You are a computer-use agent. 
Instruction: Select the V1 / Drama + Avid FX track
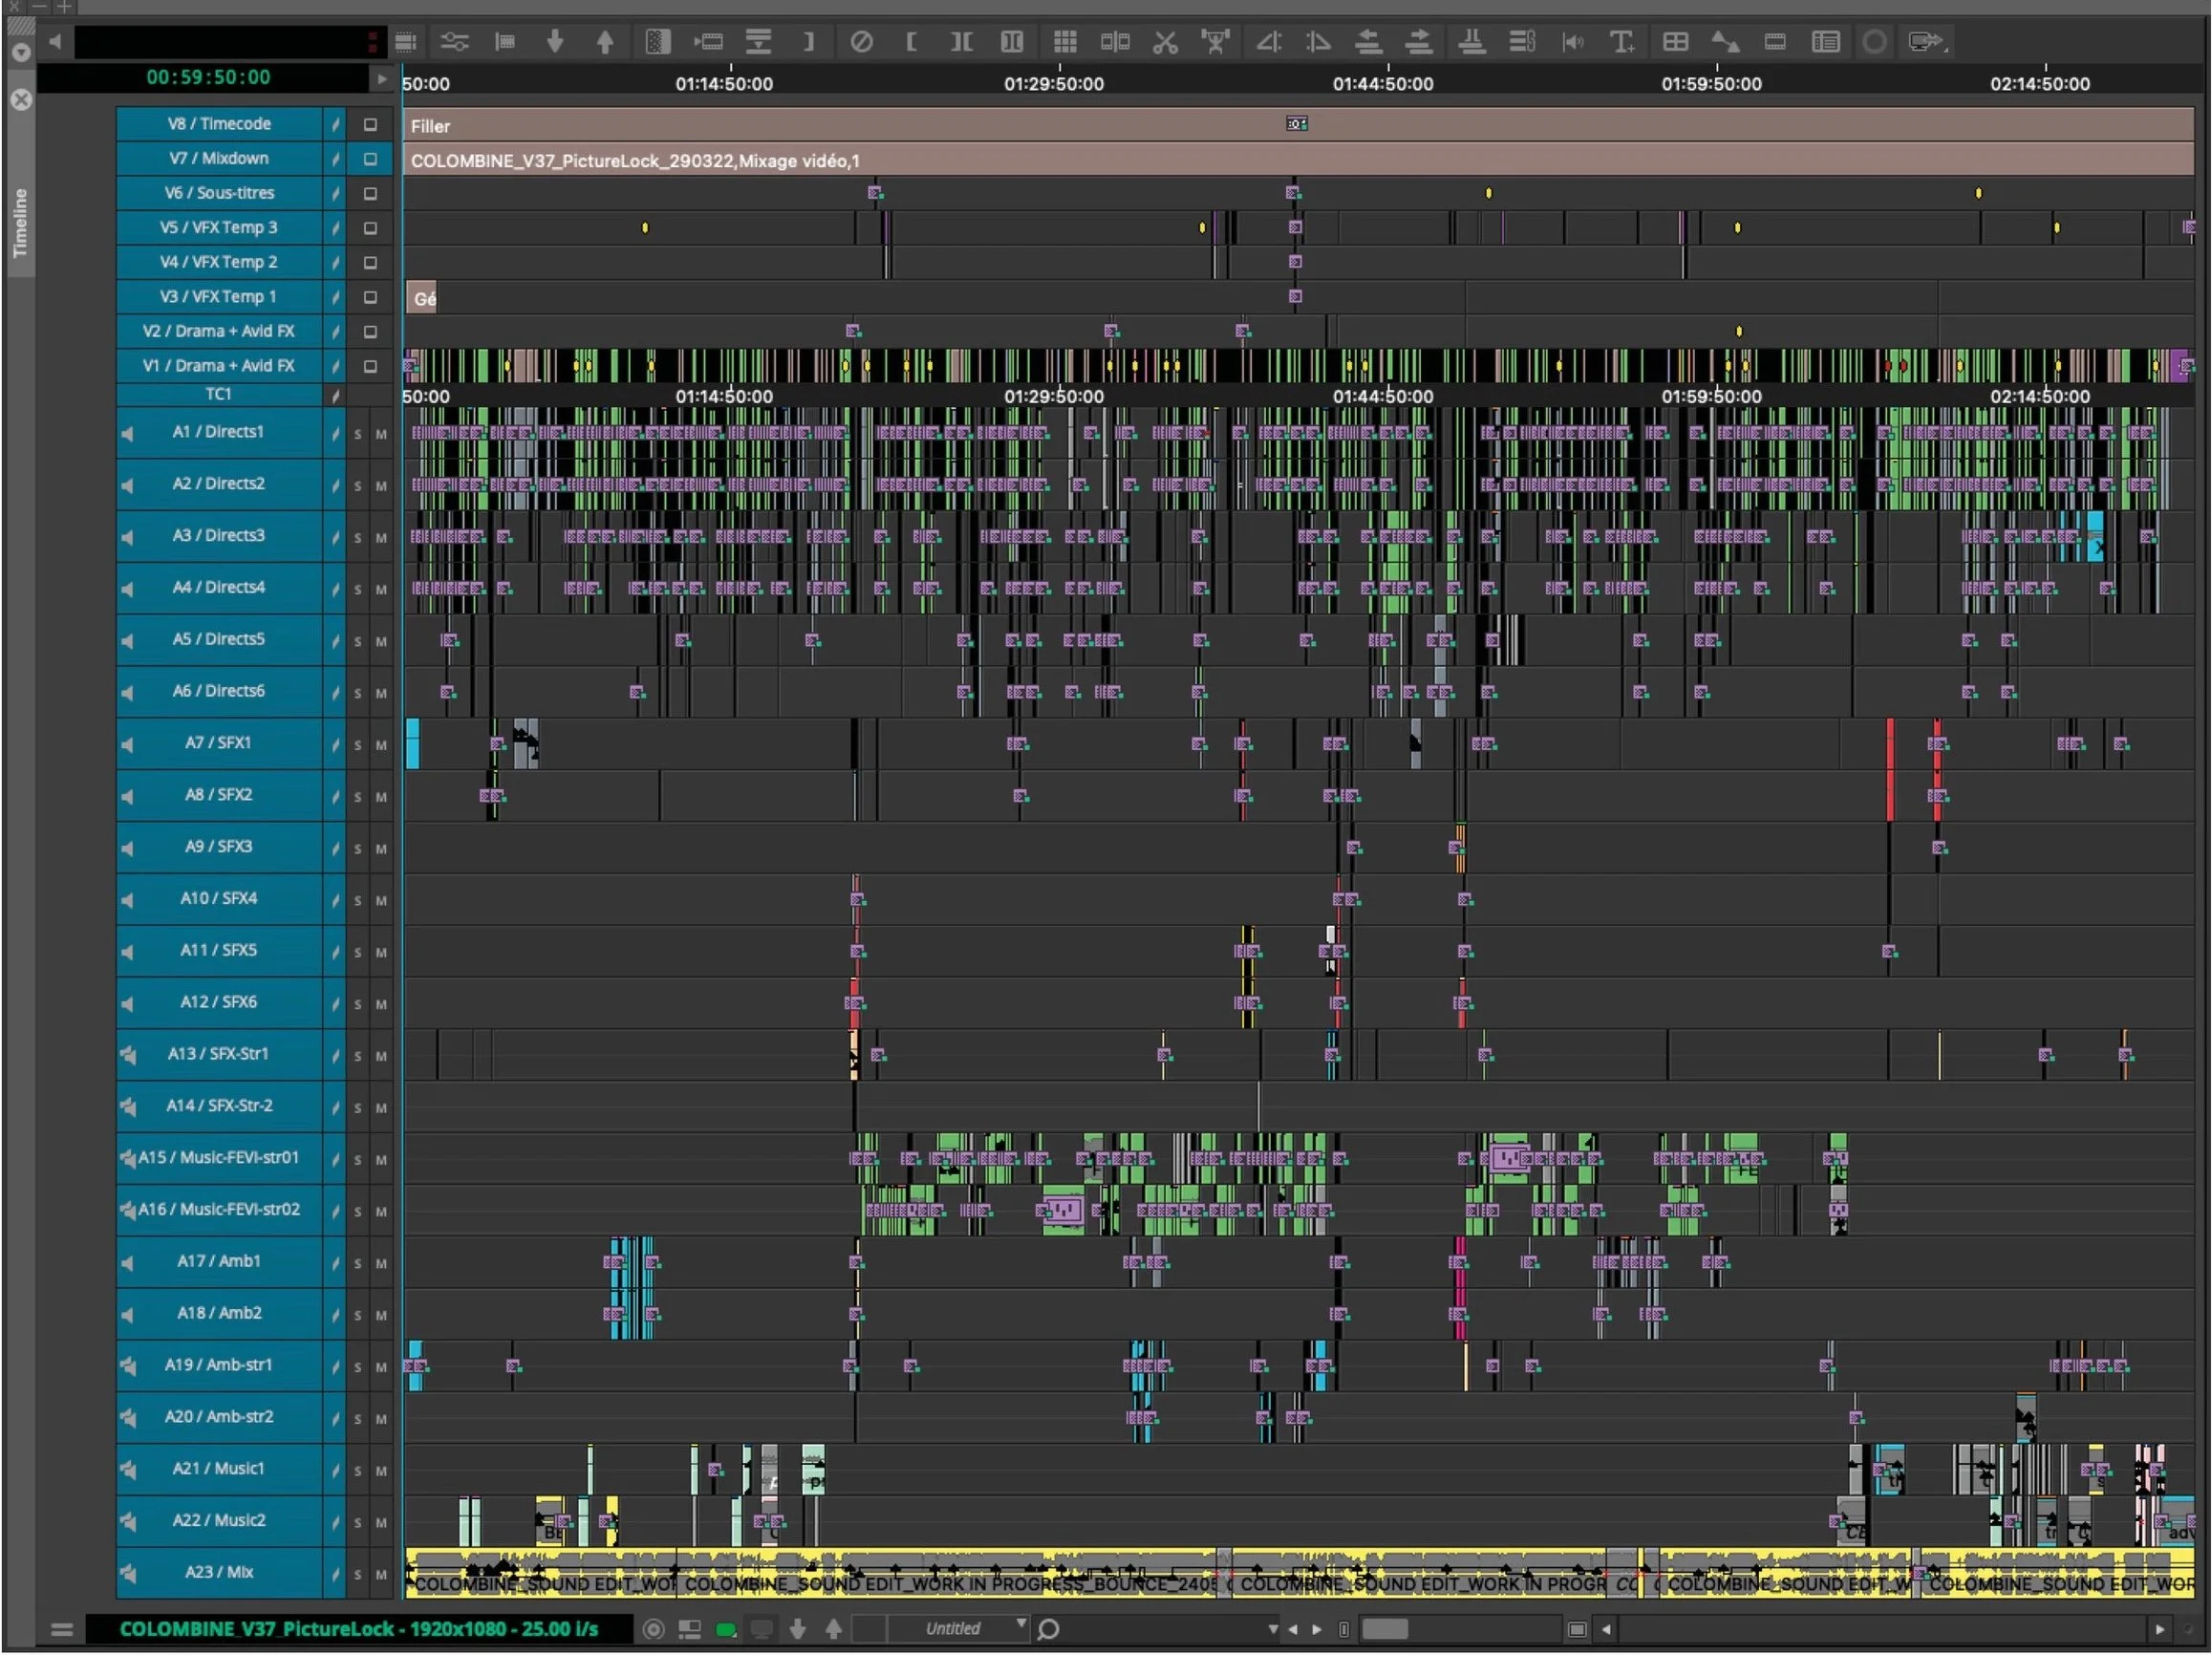point(218,366)
